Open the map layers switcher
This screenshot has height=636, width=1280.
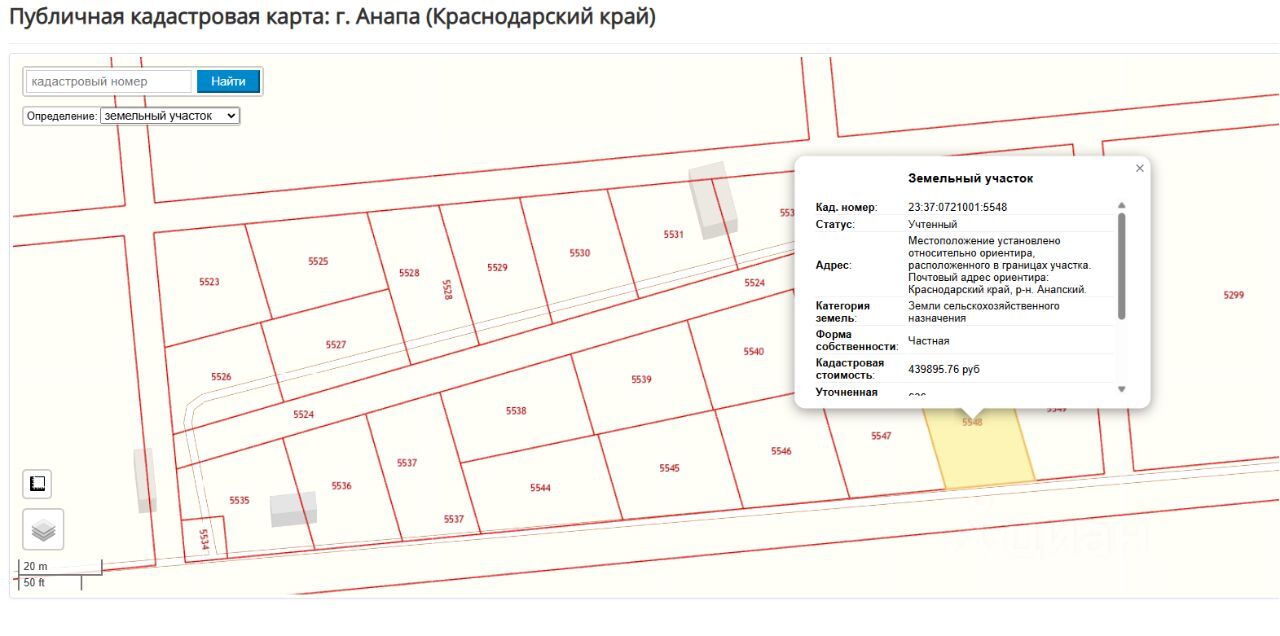pyautogui.click(x=43, y=530)
